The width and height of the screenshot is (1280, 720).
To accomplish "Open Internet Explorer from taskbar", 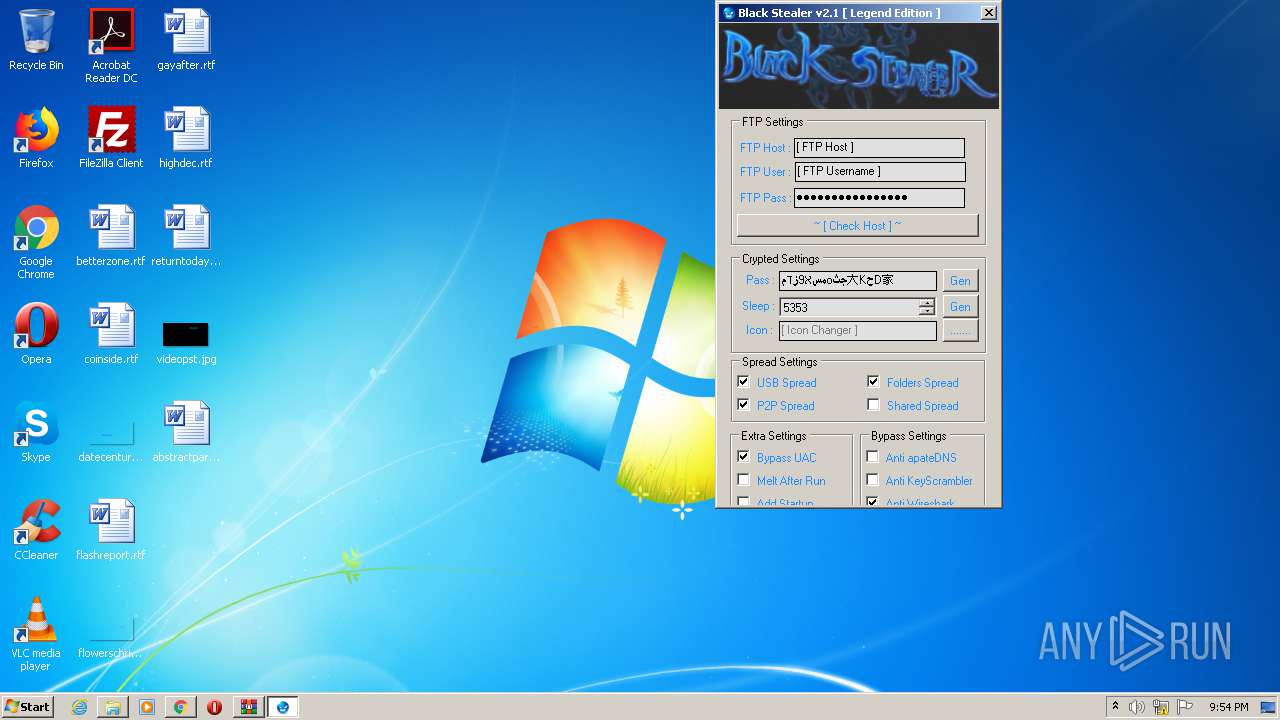I will [x=79, y=707].
